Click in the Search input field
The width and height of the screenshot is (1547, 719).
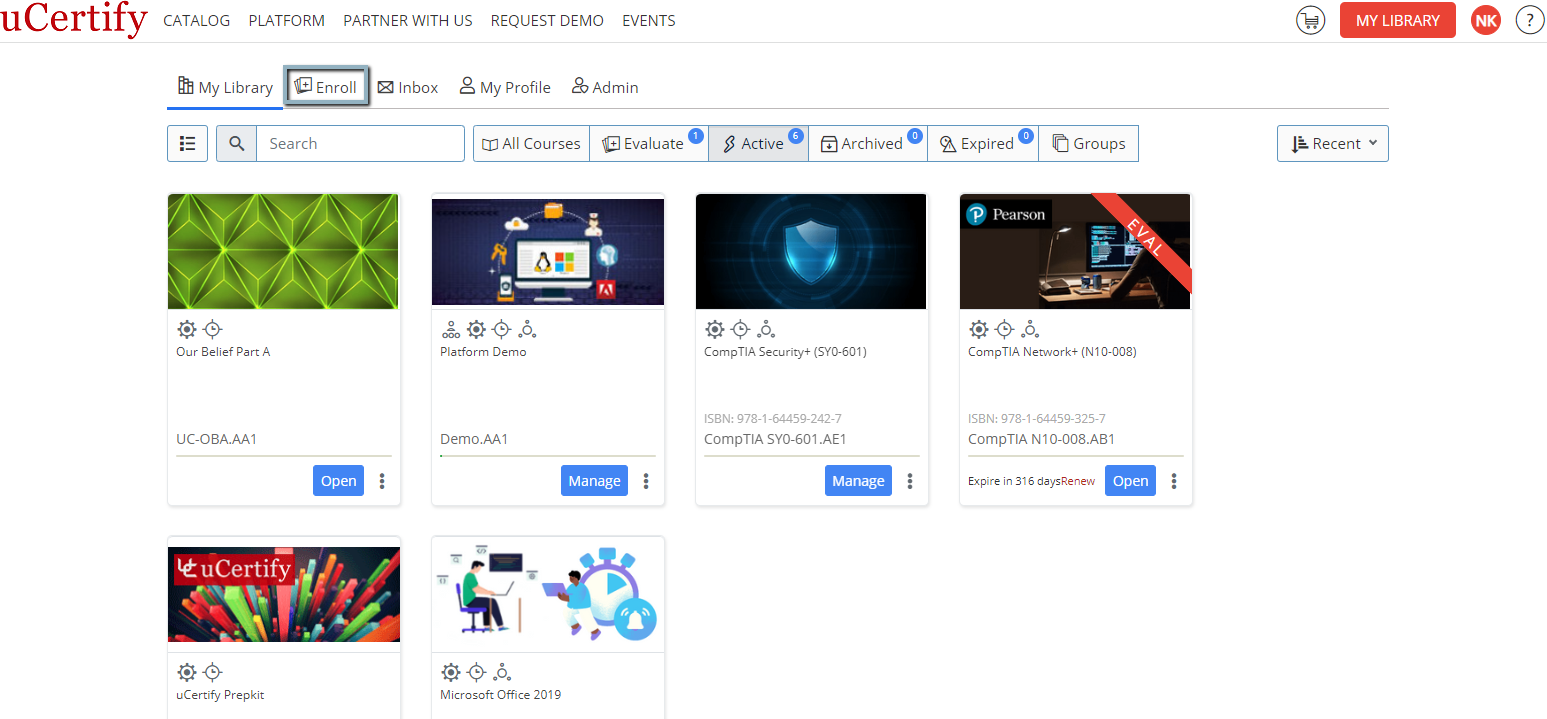click(x=360, y=143)
